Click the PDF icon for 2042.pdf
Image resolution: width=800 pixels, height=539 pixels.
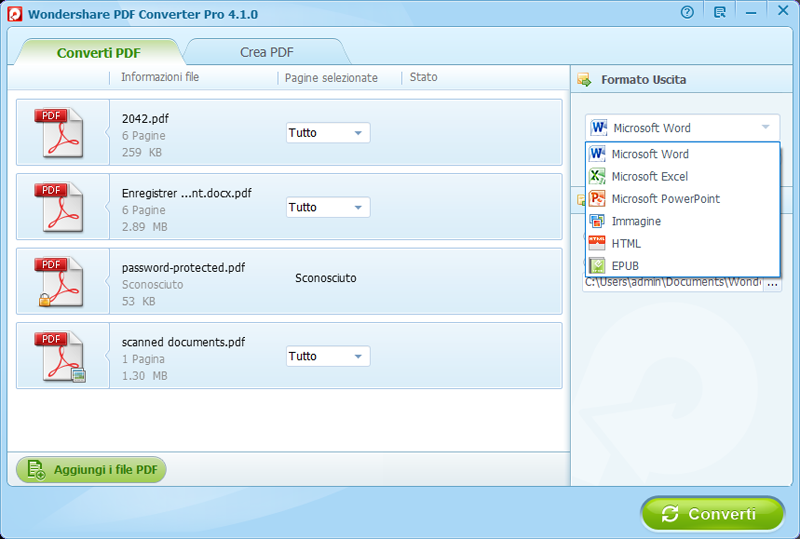point(62,133)
